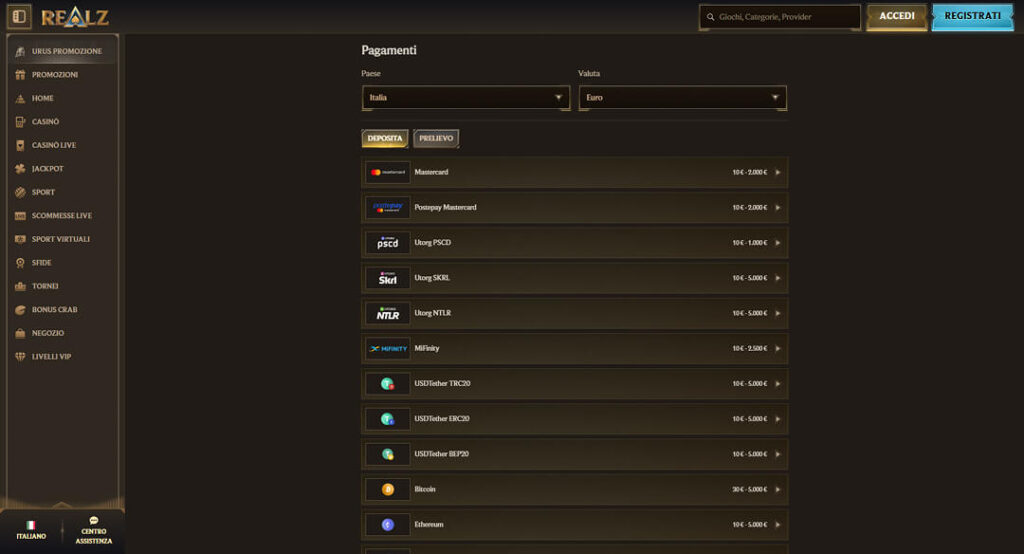Open the Valuta currency dropdown
The width and height of the screenshot is (1024, 554).
coord(682,97)
